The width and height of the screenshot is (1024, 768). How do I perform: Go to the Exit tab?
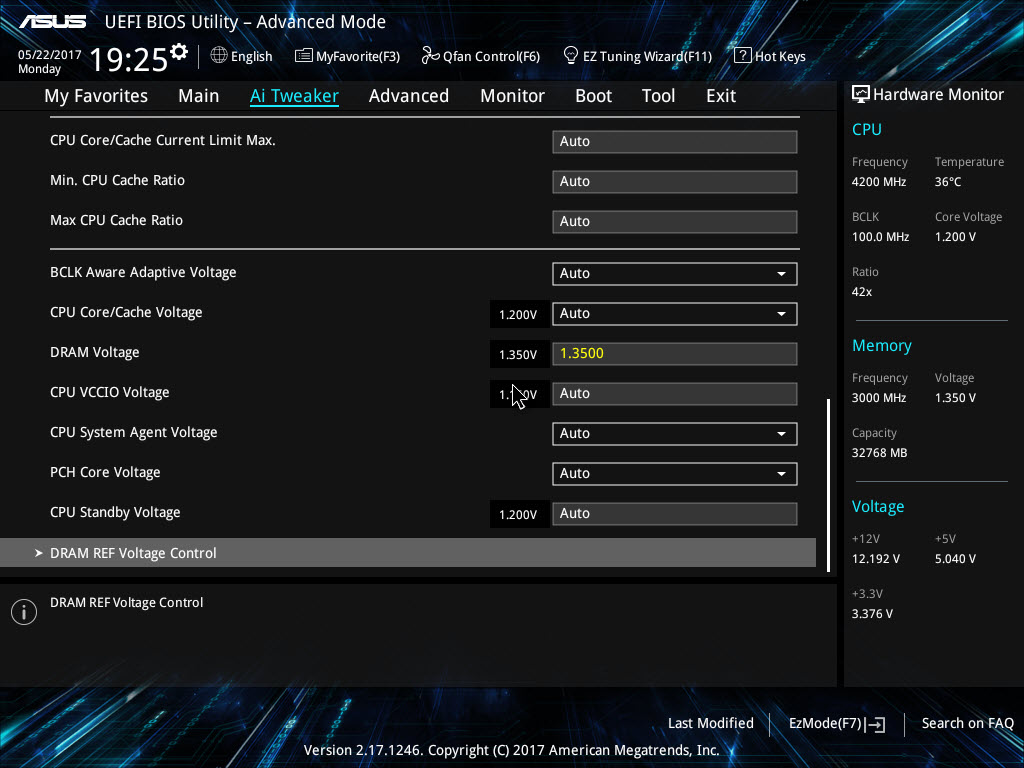(x=721, y=95)
